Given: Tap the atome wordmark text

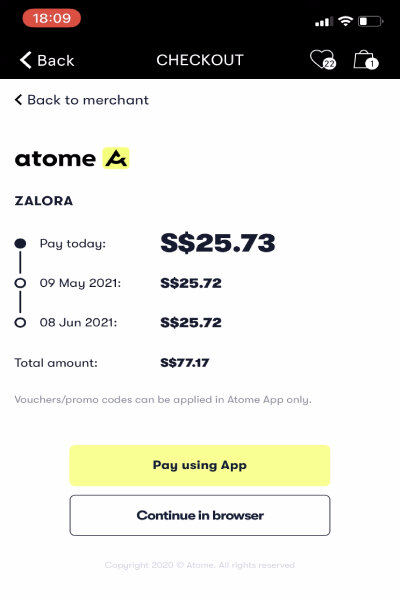Looking at the screenshot, I should point(55,158).
